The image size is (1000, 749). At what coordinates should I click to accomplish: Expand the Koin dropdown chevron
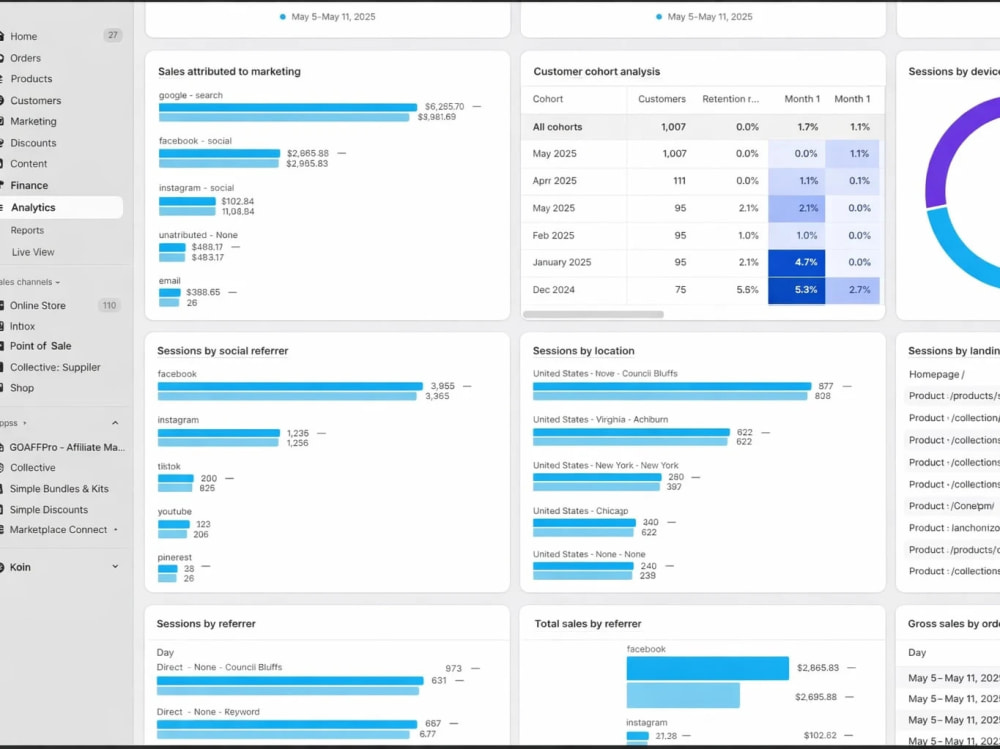(115, 567)
